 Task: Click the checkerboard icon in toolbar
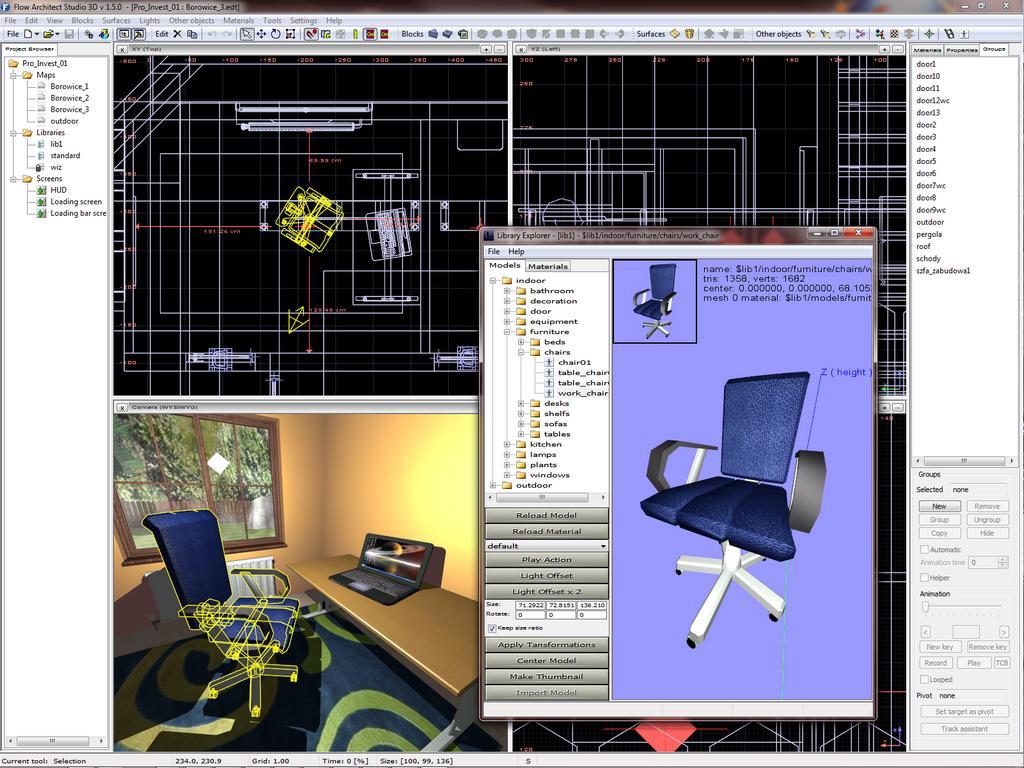(894, 34)
